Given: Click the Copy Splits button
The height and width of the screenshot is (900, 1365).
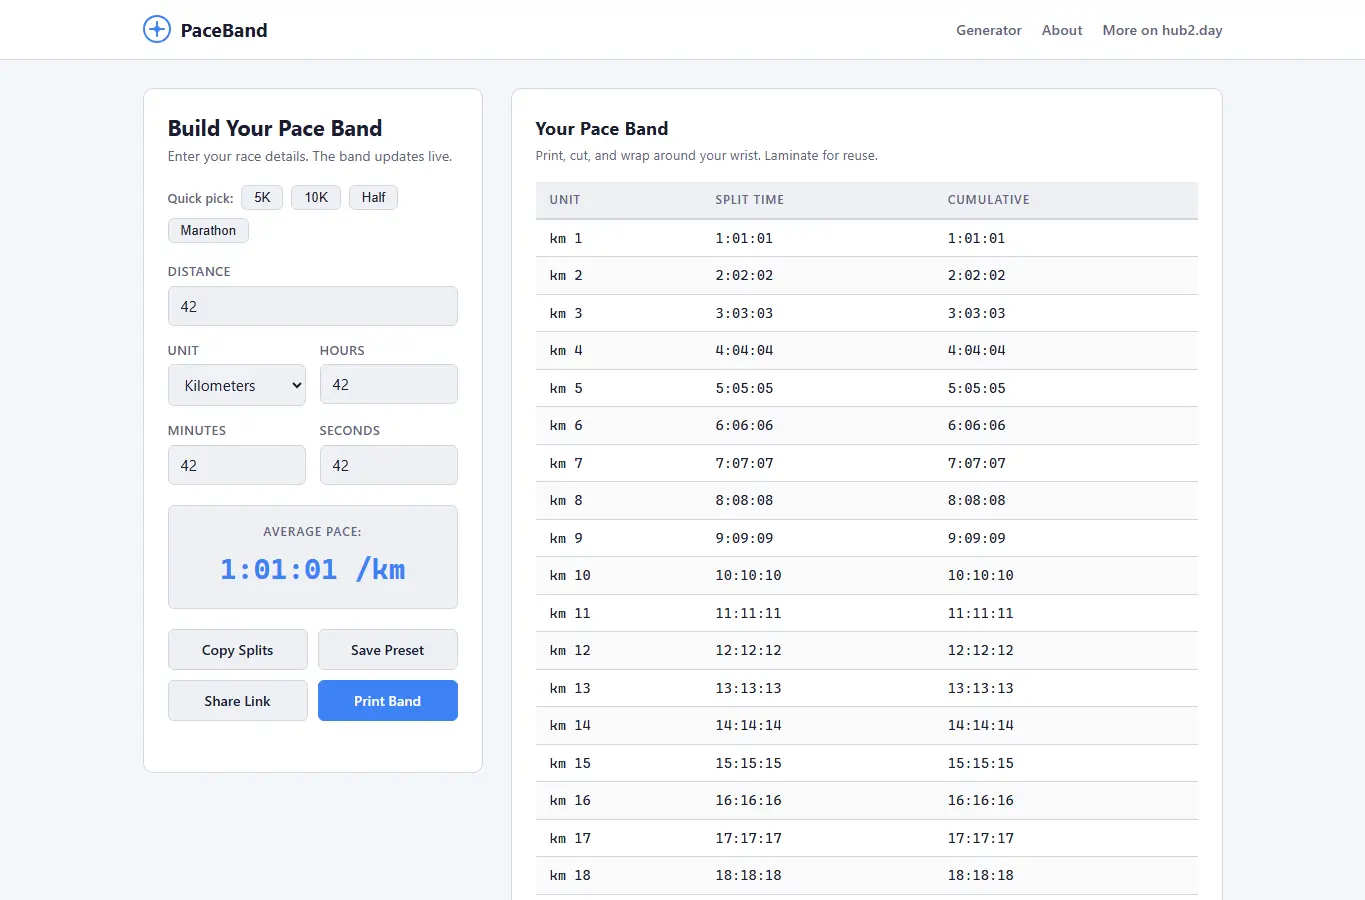Looking at the screenshot, I should tap(237, 650).
